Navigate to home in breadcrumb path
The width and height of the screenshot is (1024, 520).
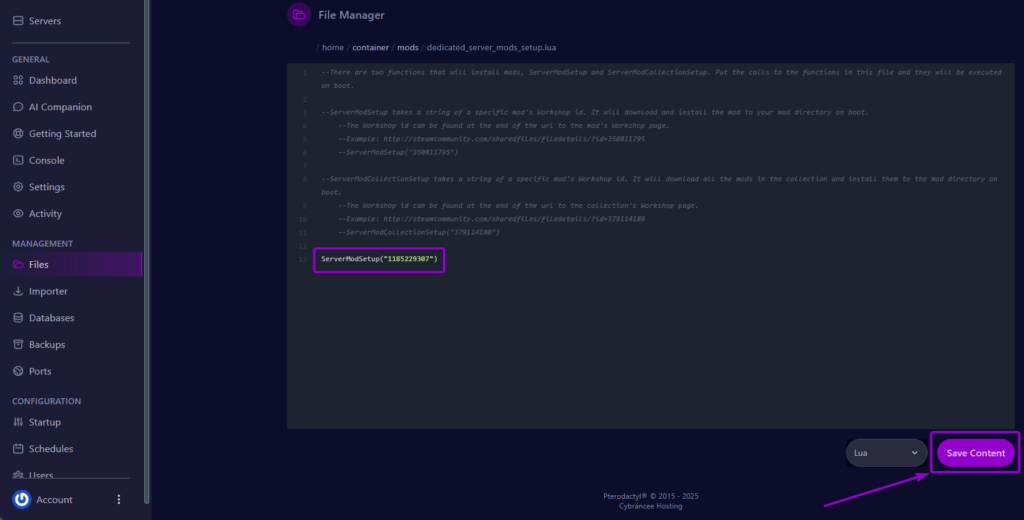[332, 48]
